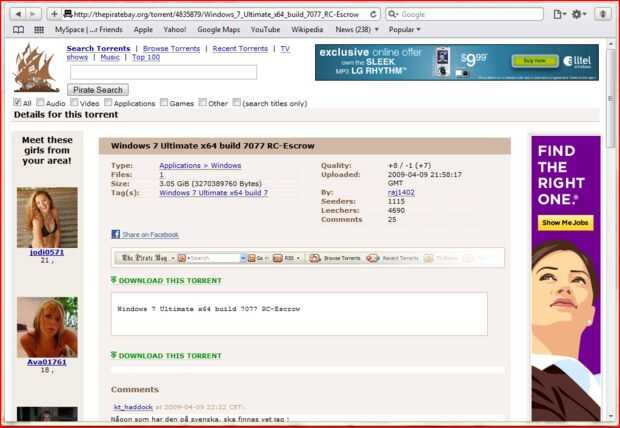Viewport: 620px width, 428px height.
Task: Click the Go icon in Pirate Bay toolbar
Action: pyautogui.click(x=252, y=258)
